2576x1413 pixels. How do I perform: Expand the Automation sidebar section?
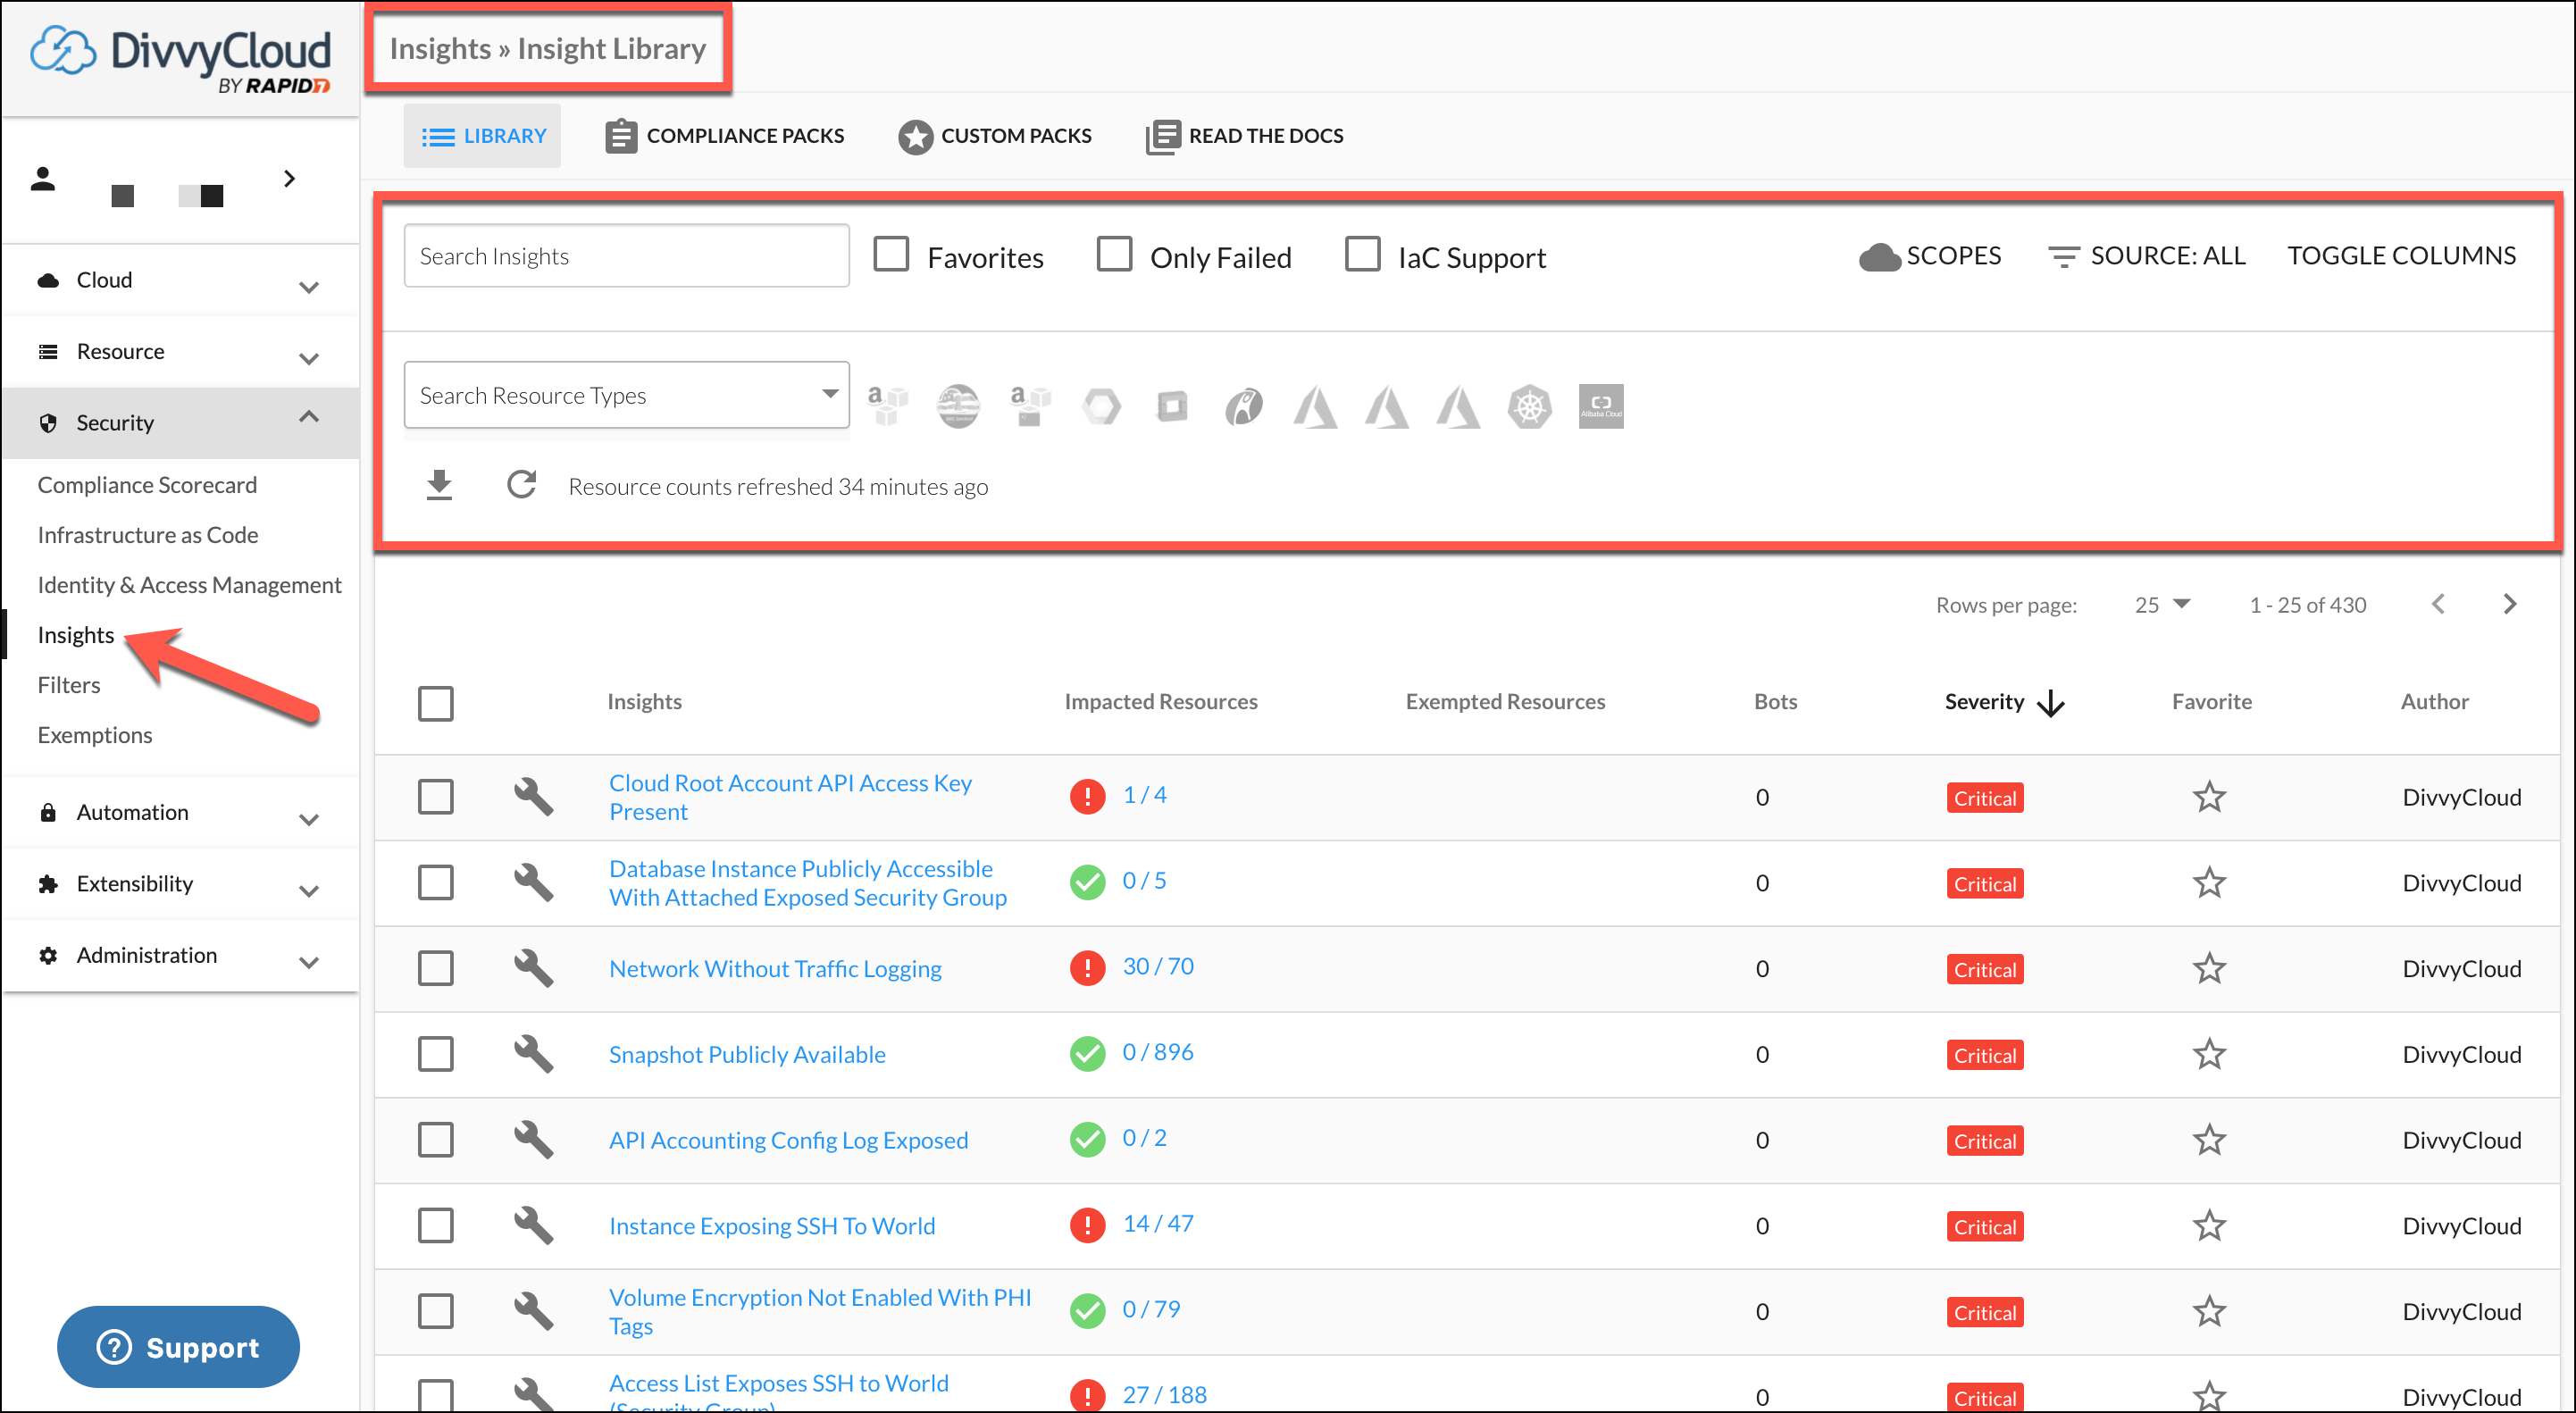tap(180, 813)
